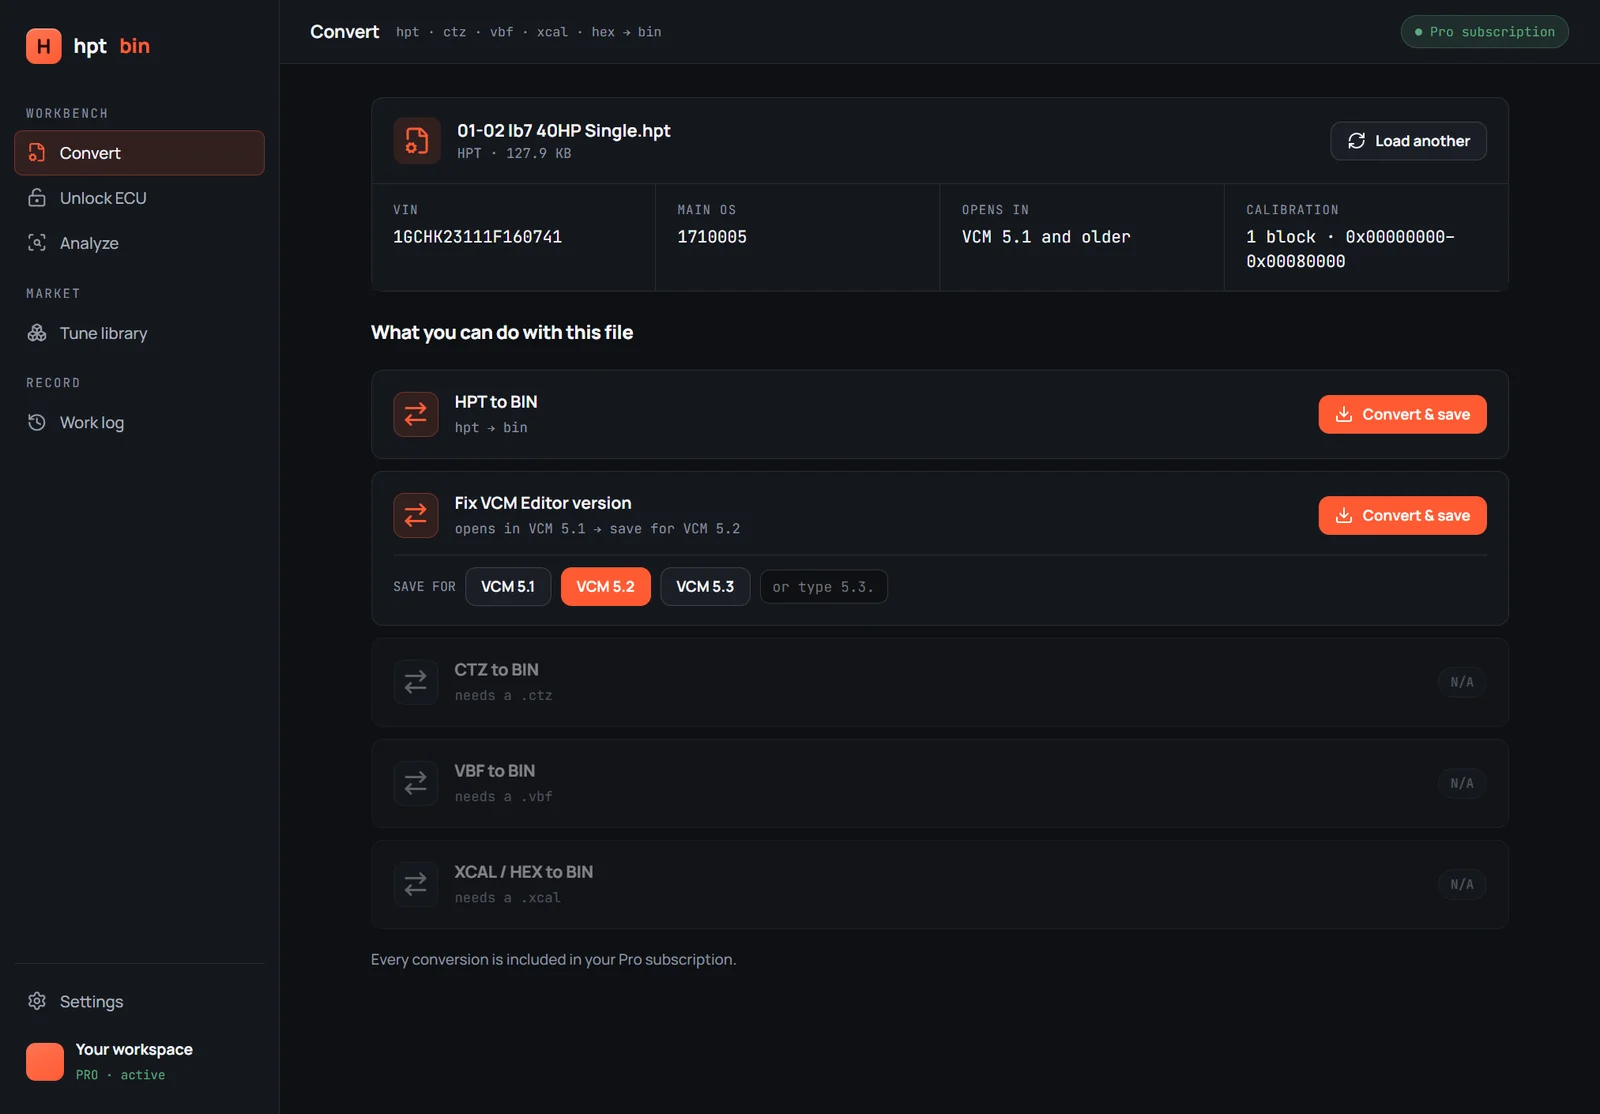Open the Tune library
The image size is (1600, 1114).
point(139,333)
